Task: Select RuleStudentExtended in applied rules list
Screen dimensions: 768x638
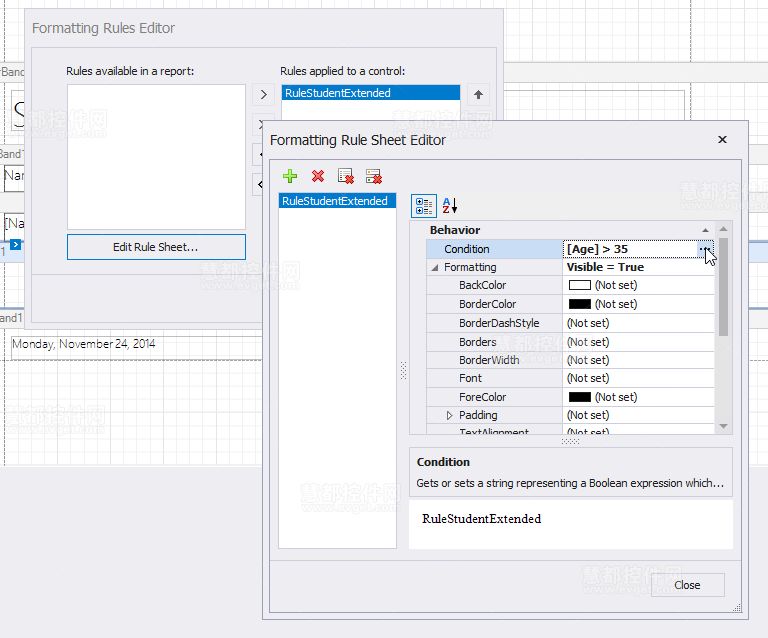Action: pos(371,93)
